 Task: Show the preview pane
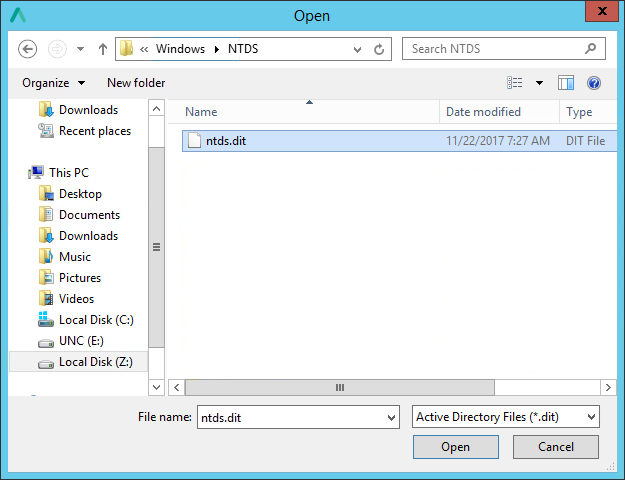click(566, 83)
